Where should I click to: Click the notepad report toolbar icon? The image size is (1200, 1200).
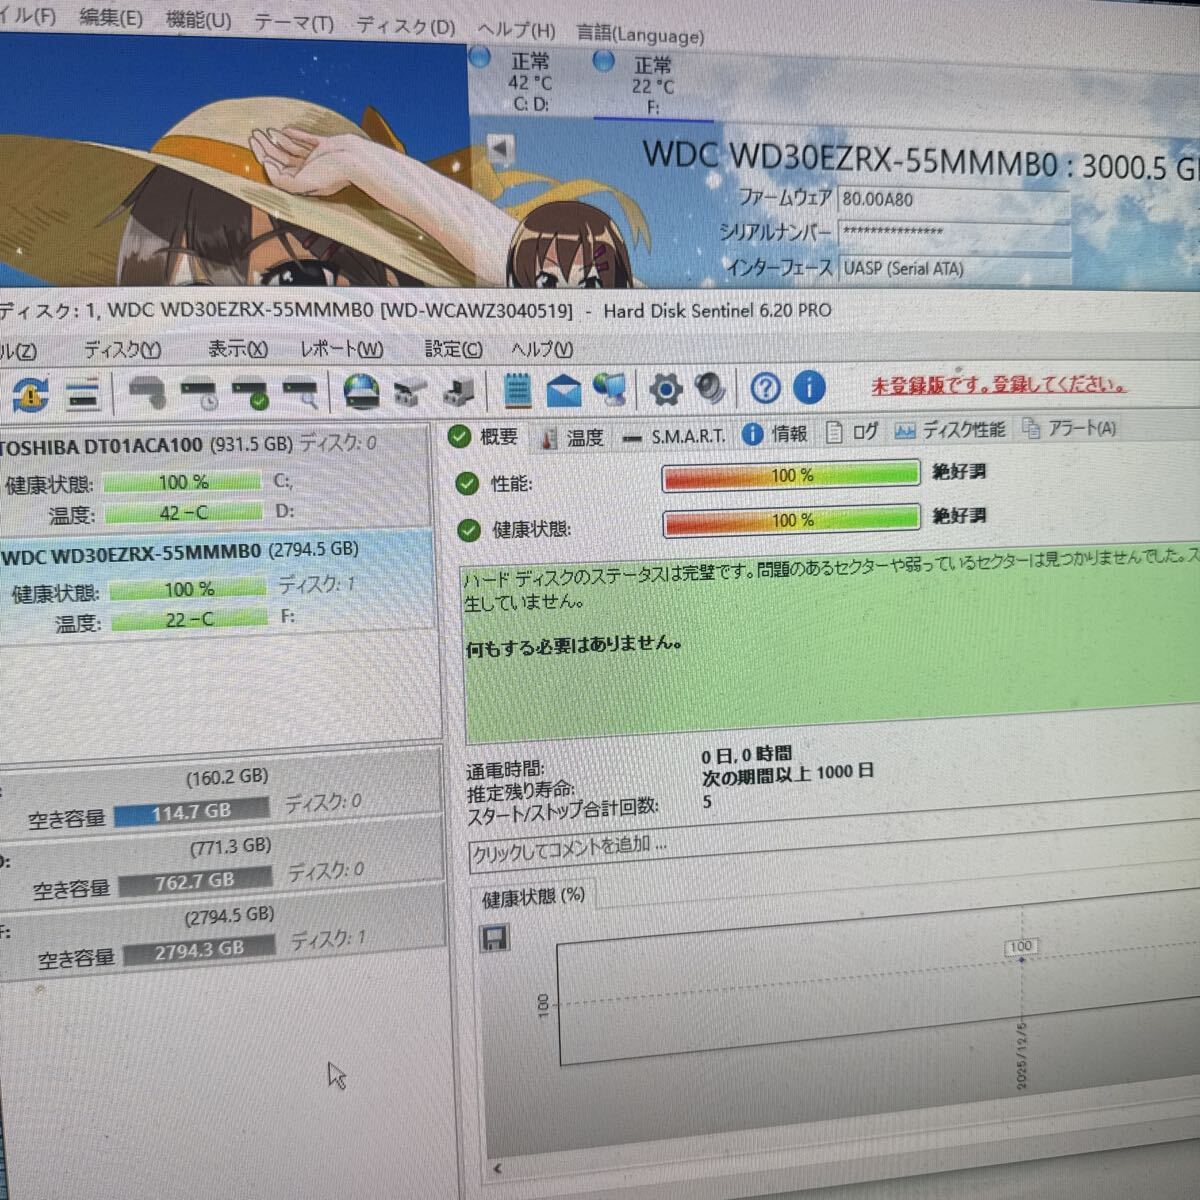coord(517,389)
